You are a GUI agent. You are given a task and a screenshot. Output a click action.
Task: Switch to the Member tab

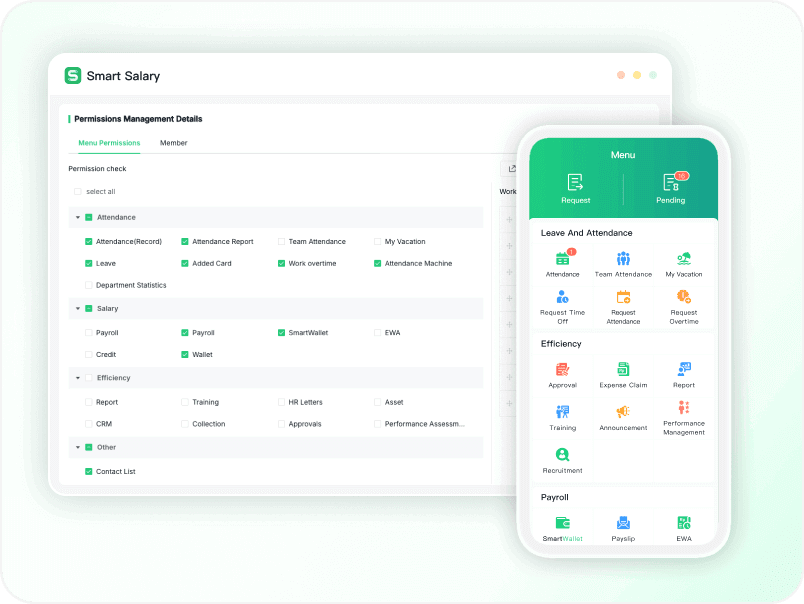173,143
